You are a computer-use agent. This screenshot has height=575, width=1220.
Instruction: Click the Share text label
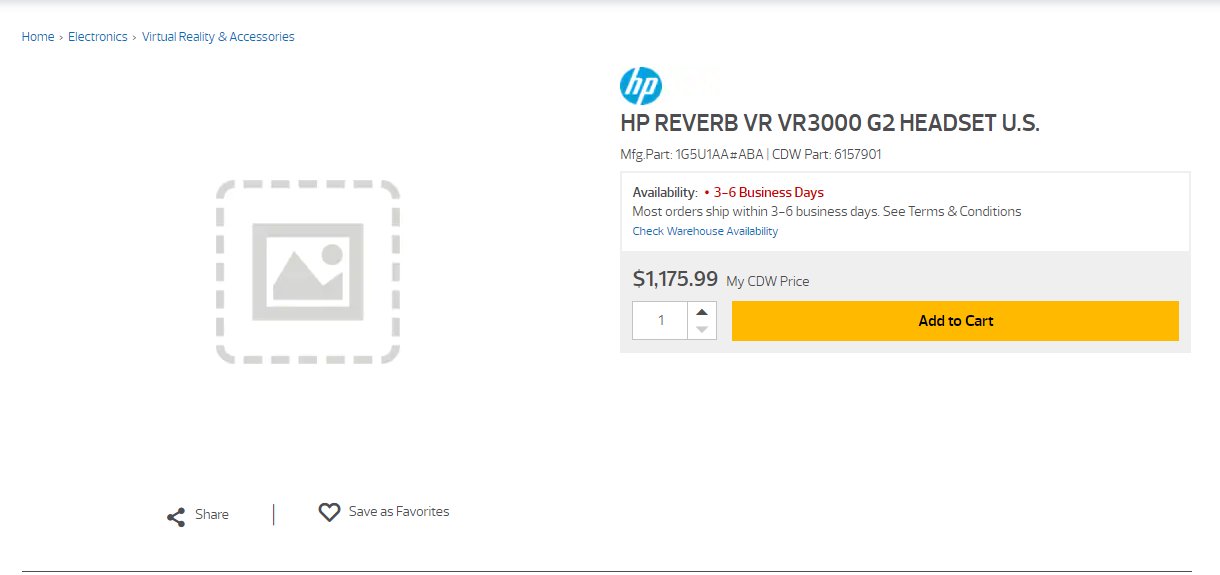212,515
